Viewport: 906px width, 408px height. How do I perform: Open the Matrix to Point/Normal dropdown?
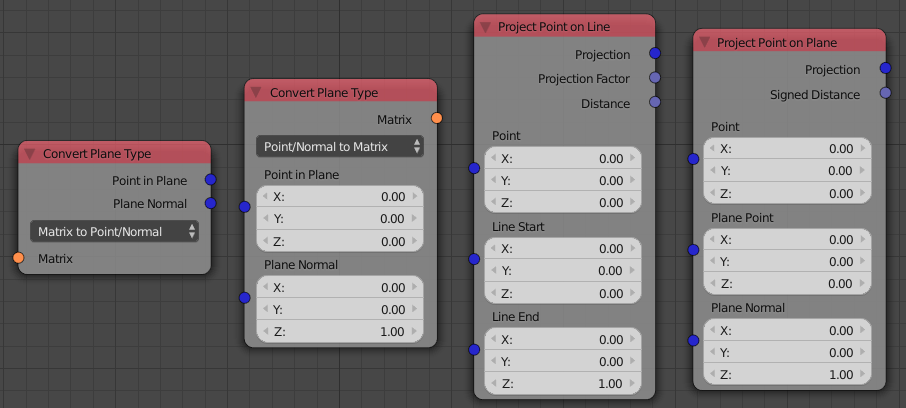[114, 232]
